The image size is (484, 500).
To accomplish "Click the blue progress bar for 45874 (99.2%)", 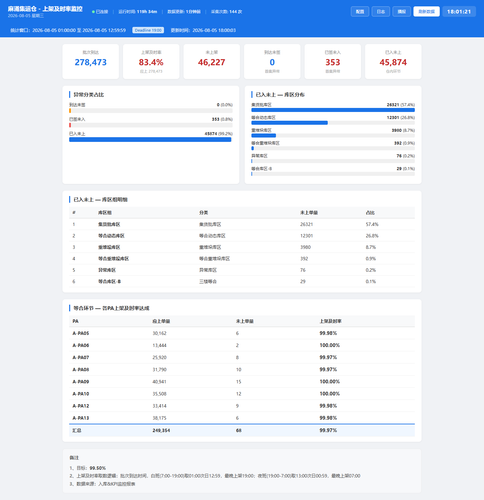I will [151, 139].
